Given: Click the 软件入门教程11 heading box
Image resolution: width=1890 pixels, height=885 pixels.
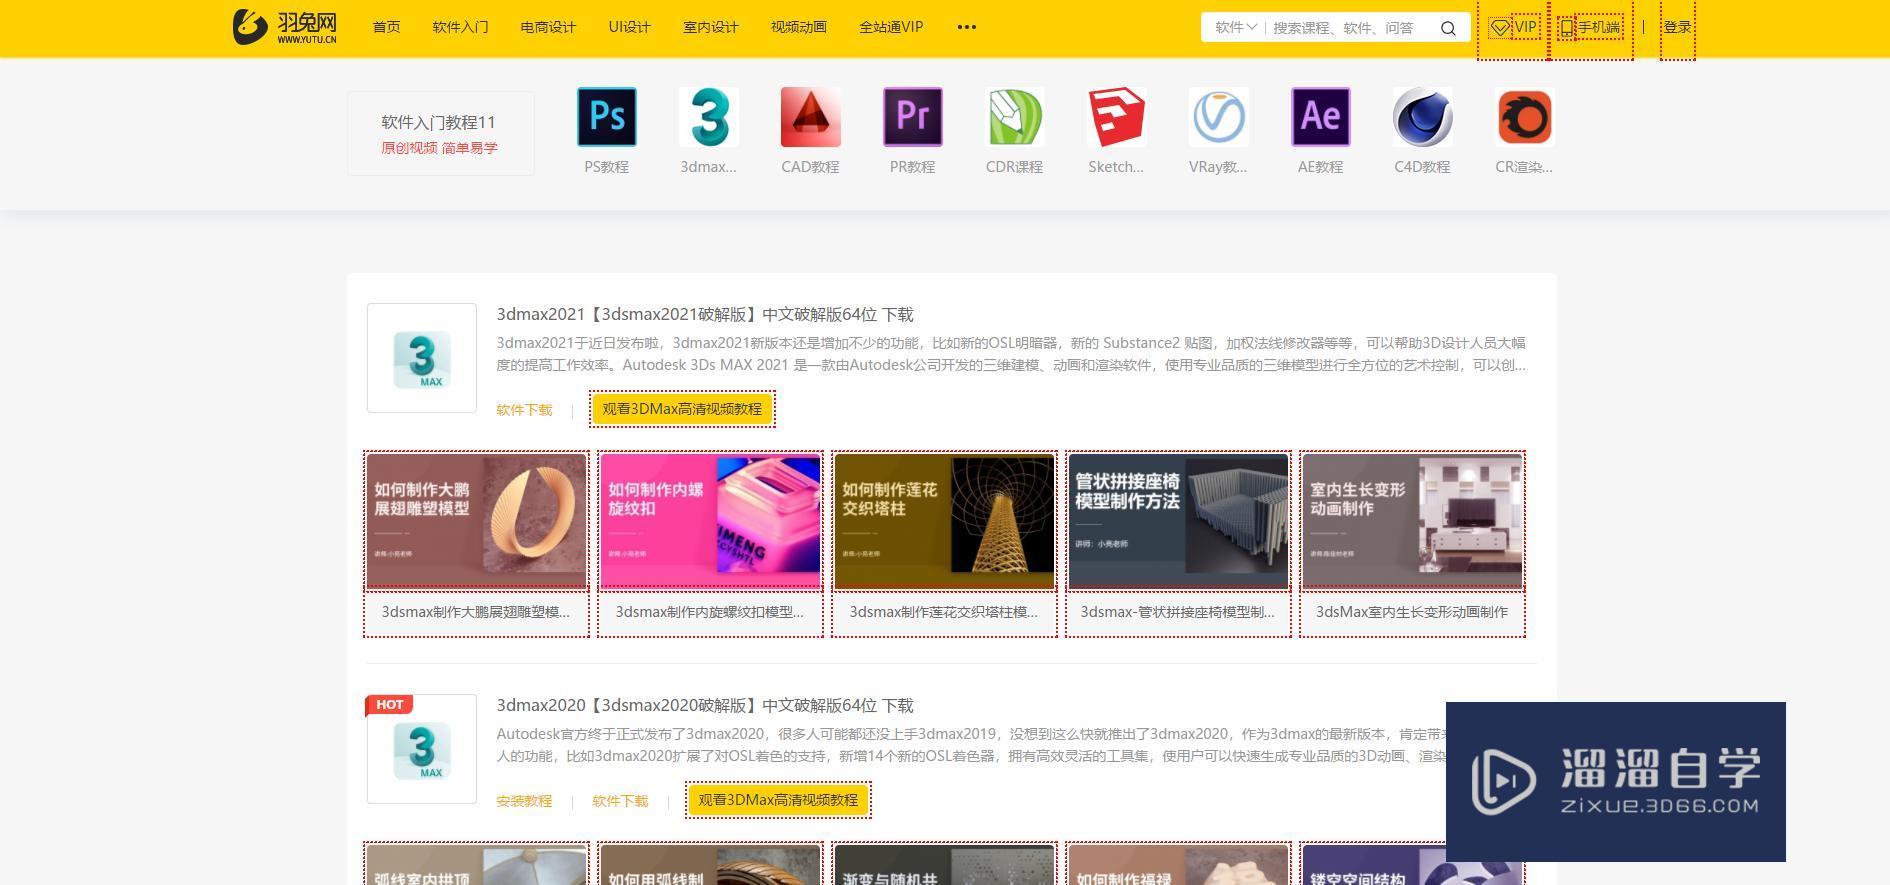Looking at the screenshot, I should point(440,133).
